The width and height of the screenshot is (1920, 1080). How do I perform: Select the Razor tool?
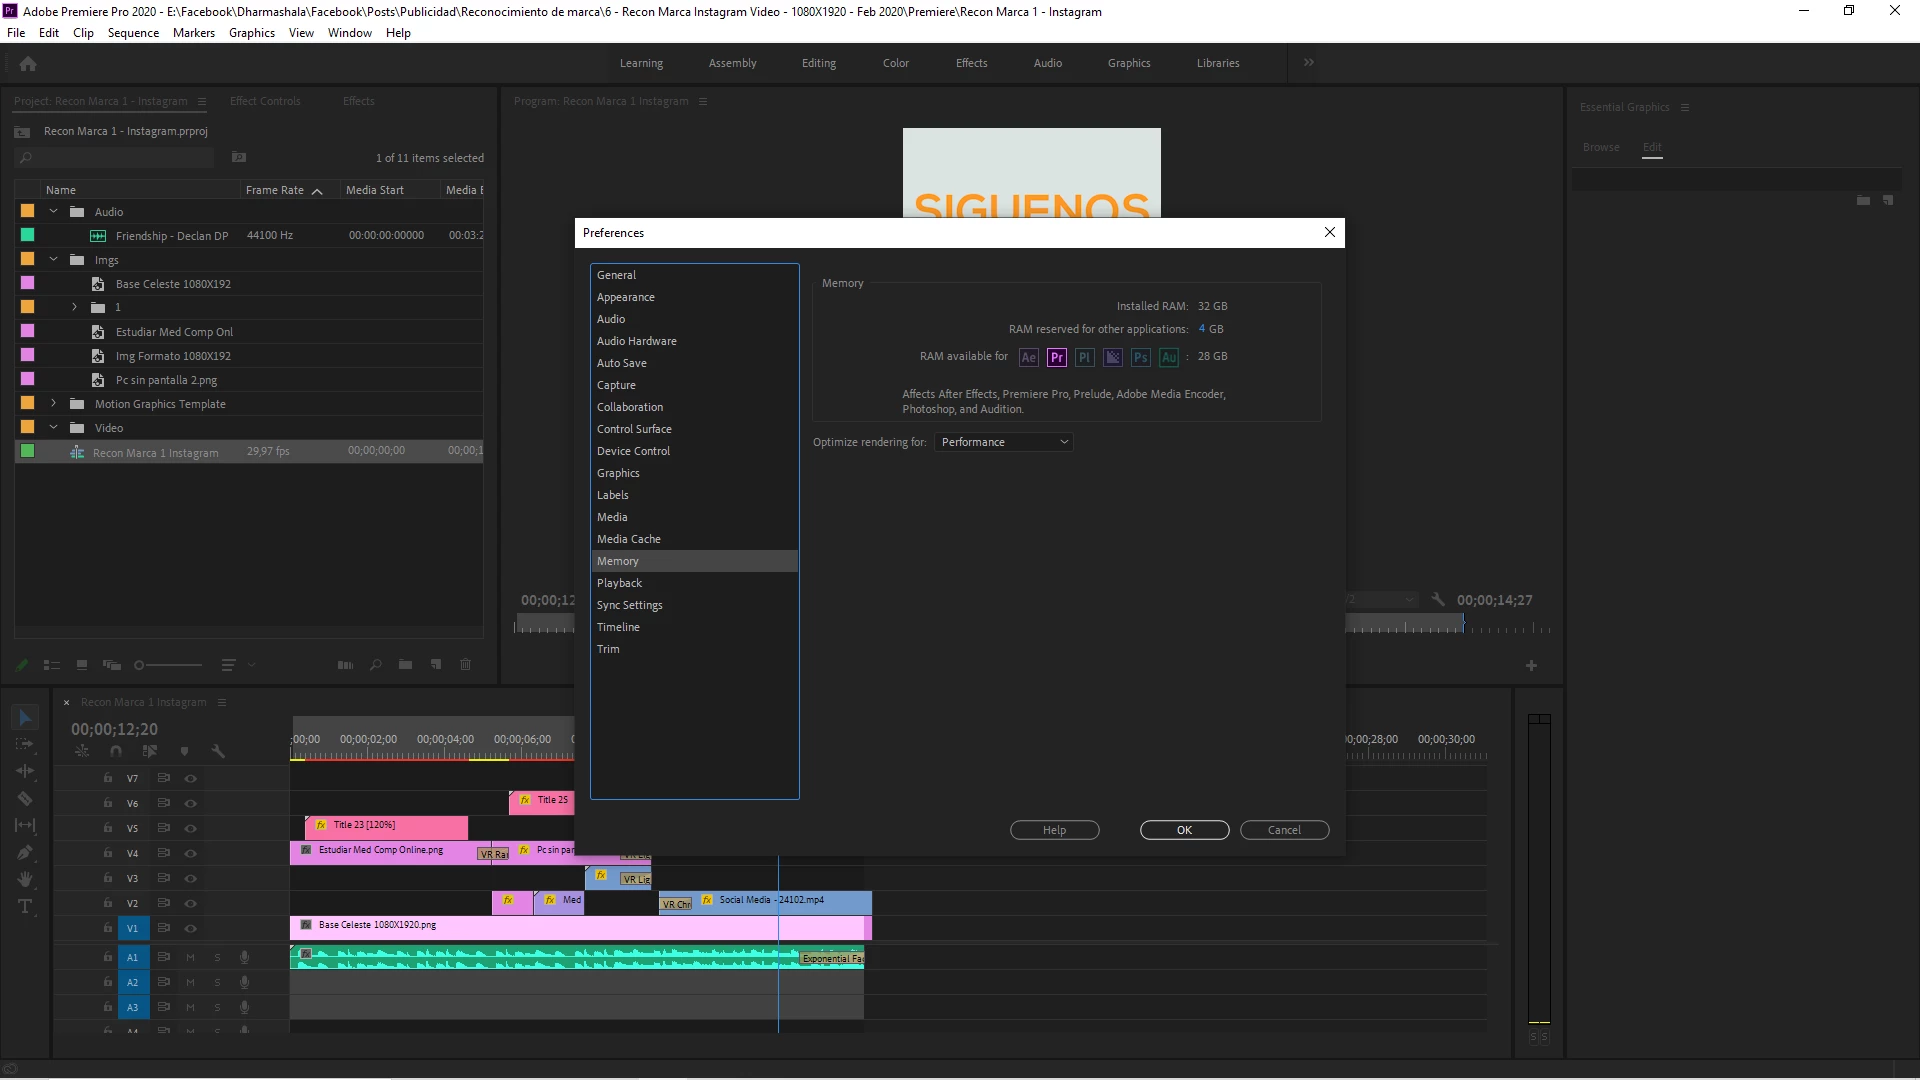[x=25, y=799]
